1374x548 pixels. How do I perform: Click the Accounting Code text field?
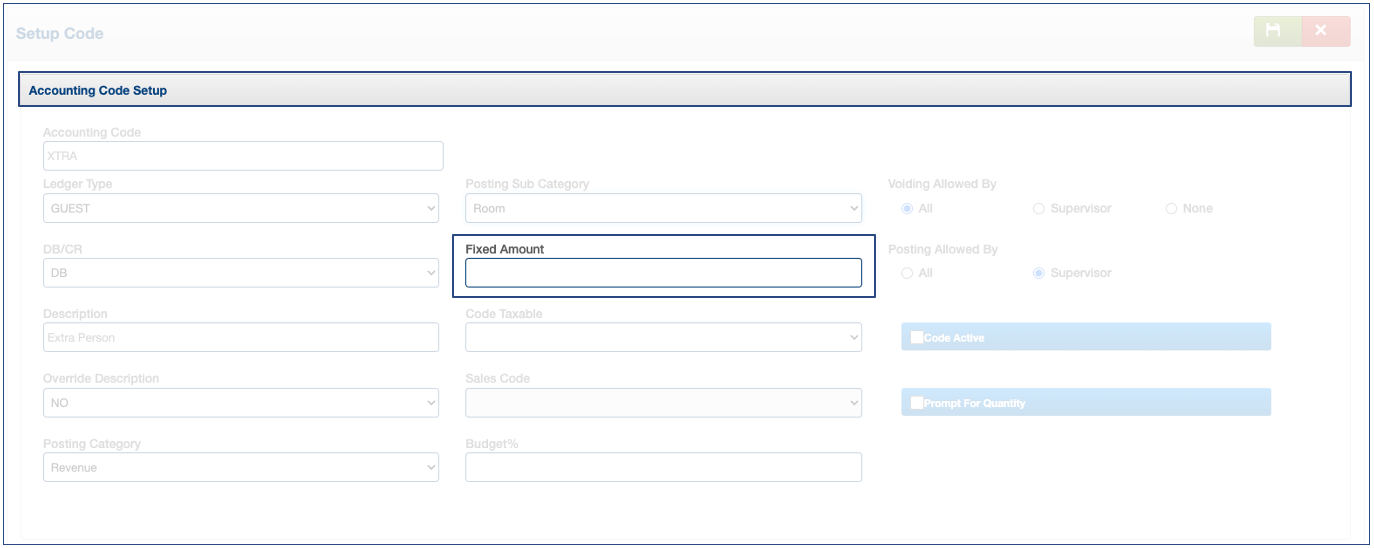click(242, 156)
